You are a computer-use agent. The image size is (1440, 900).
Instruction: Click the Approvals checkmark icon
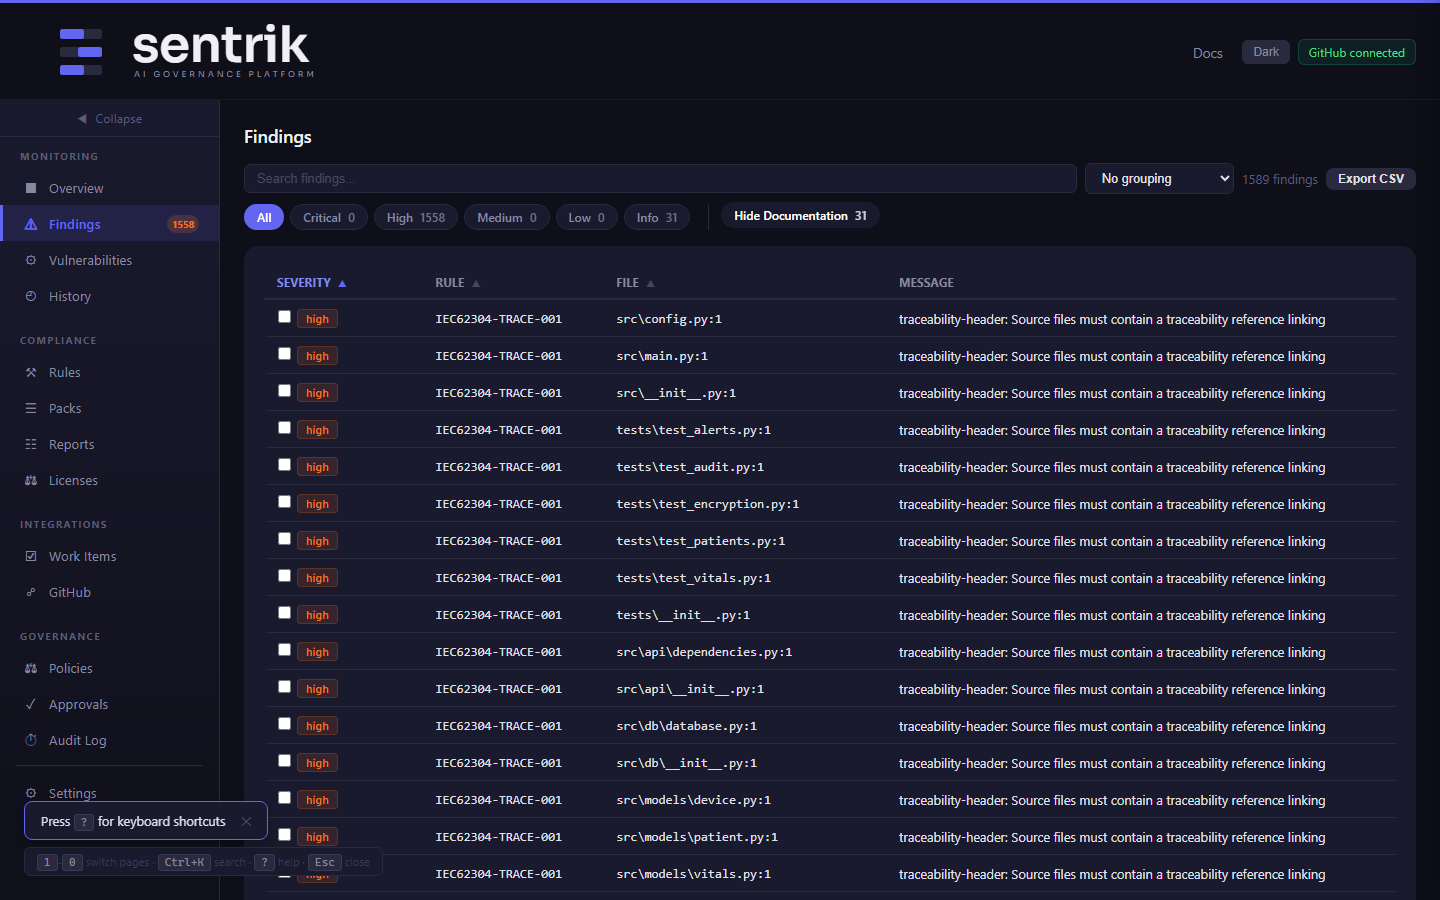coord(31,704)
